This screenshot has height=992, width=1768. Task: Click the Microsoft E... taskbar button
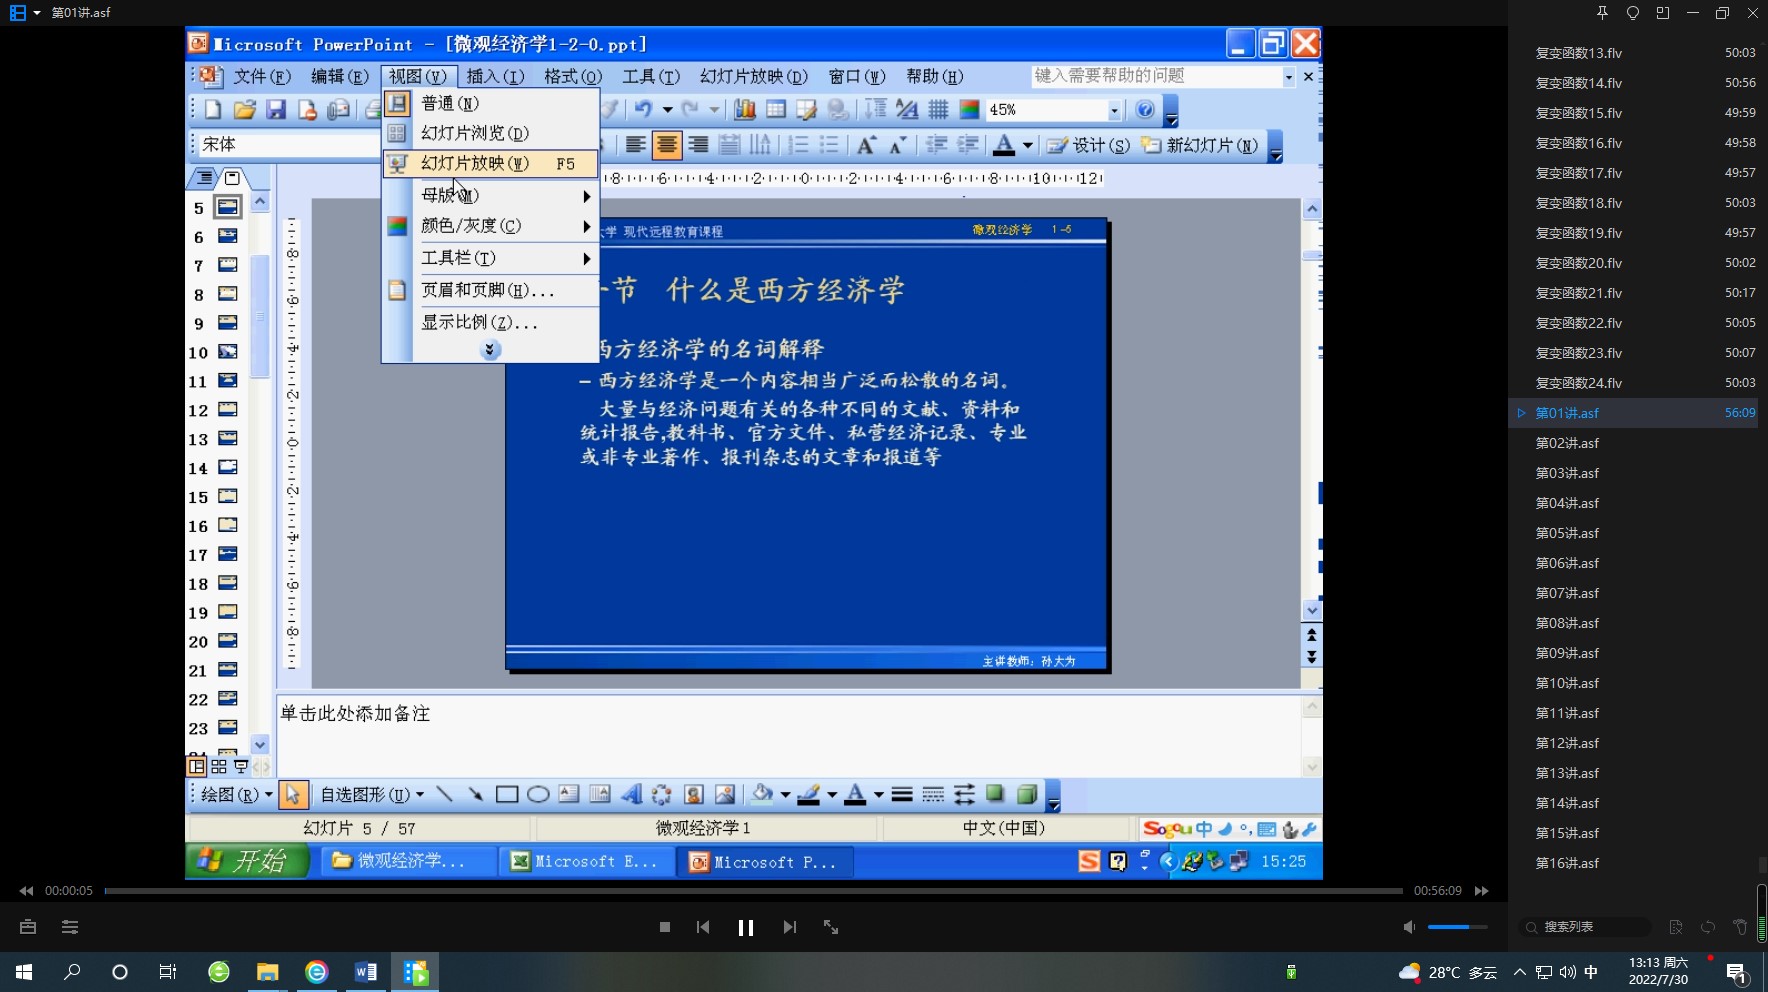point(586,862)
